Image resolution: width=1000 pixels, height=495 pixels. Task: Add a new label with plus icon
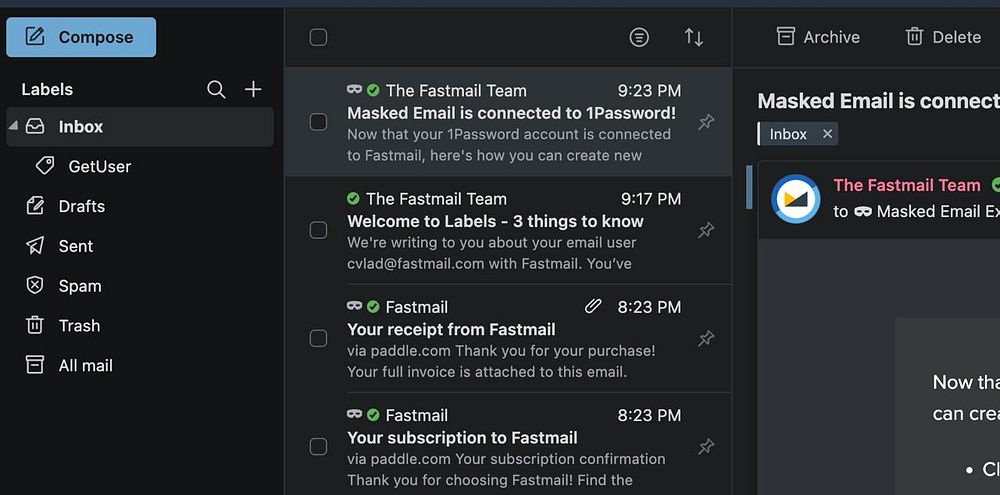(254, 90)
